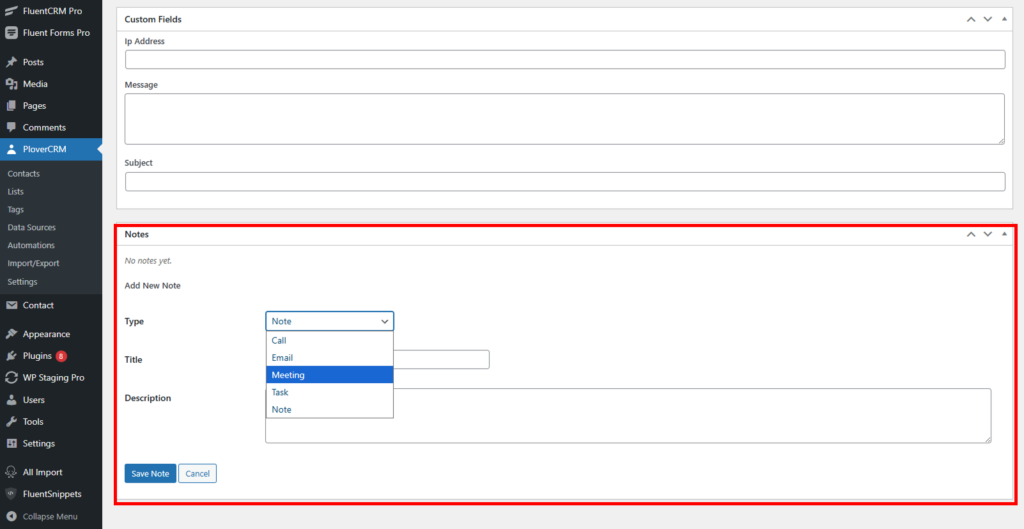Screen dimensions: 1024x529
Task: Click the Posts pin icon in sidebar
Action: click(x=11, y=62)
